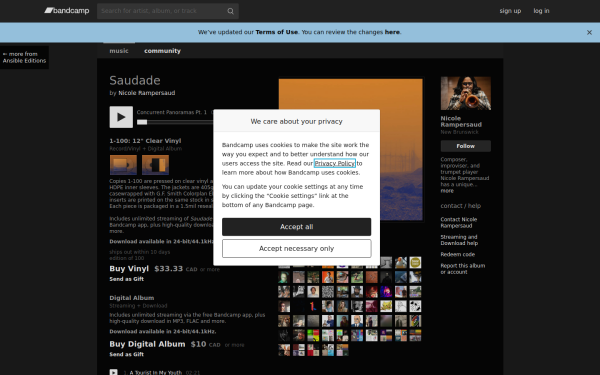Send vinyl as Gift
The width and height of the screenshot is (600, 375).
click(x=127, y=279)
